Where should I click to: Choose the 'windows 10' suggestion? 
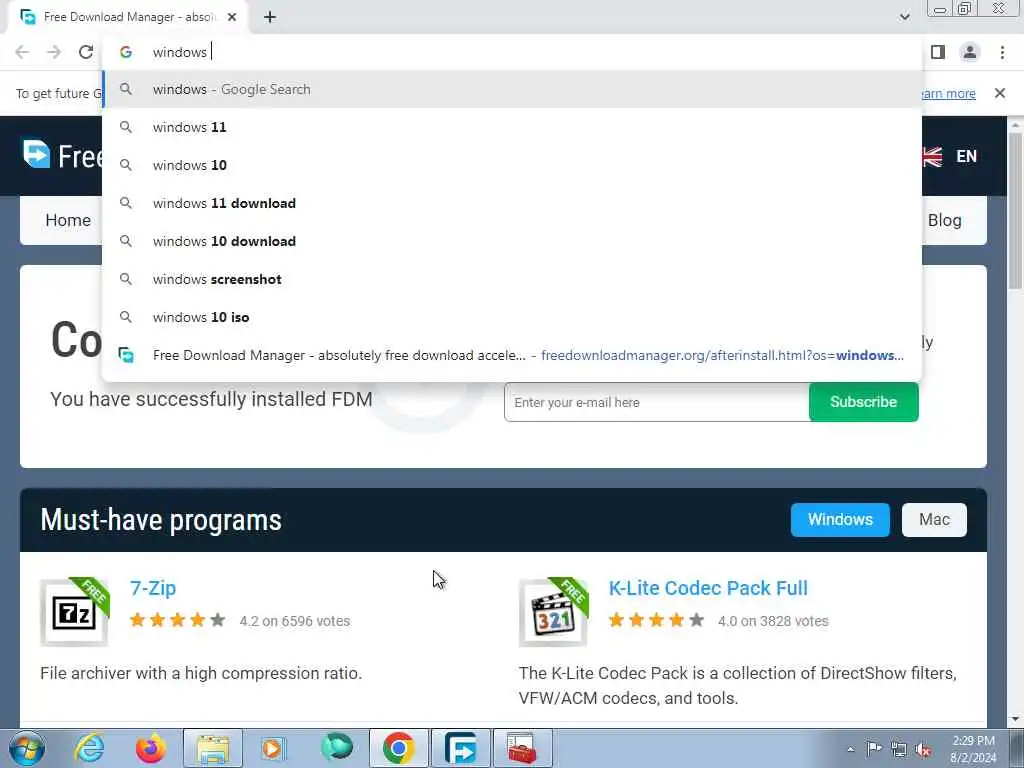point(512,165)
